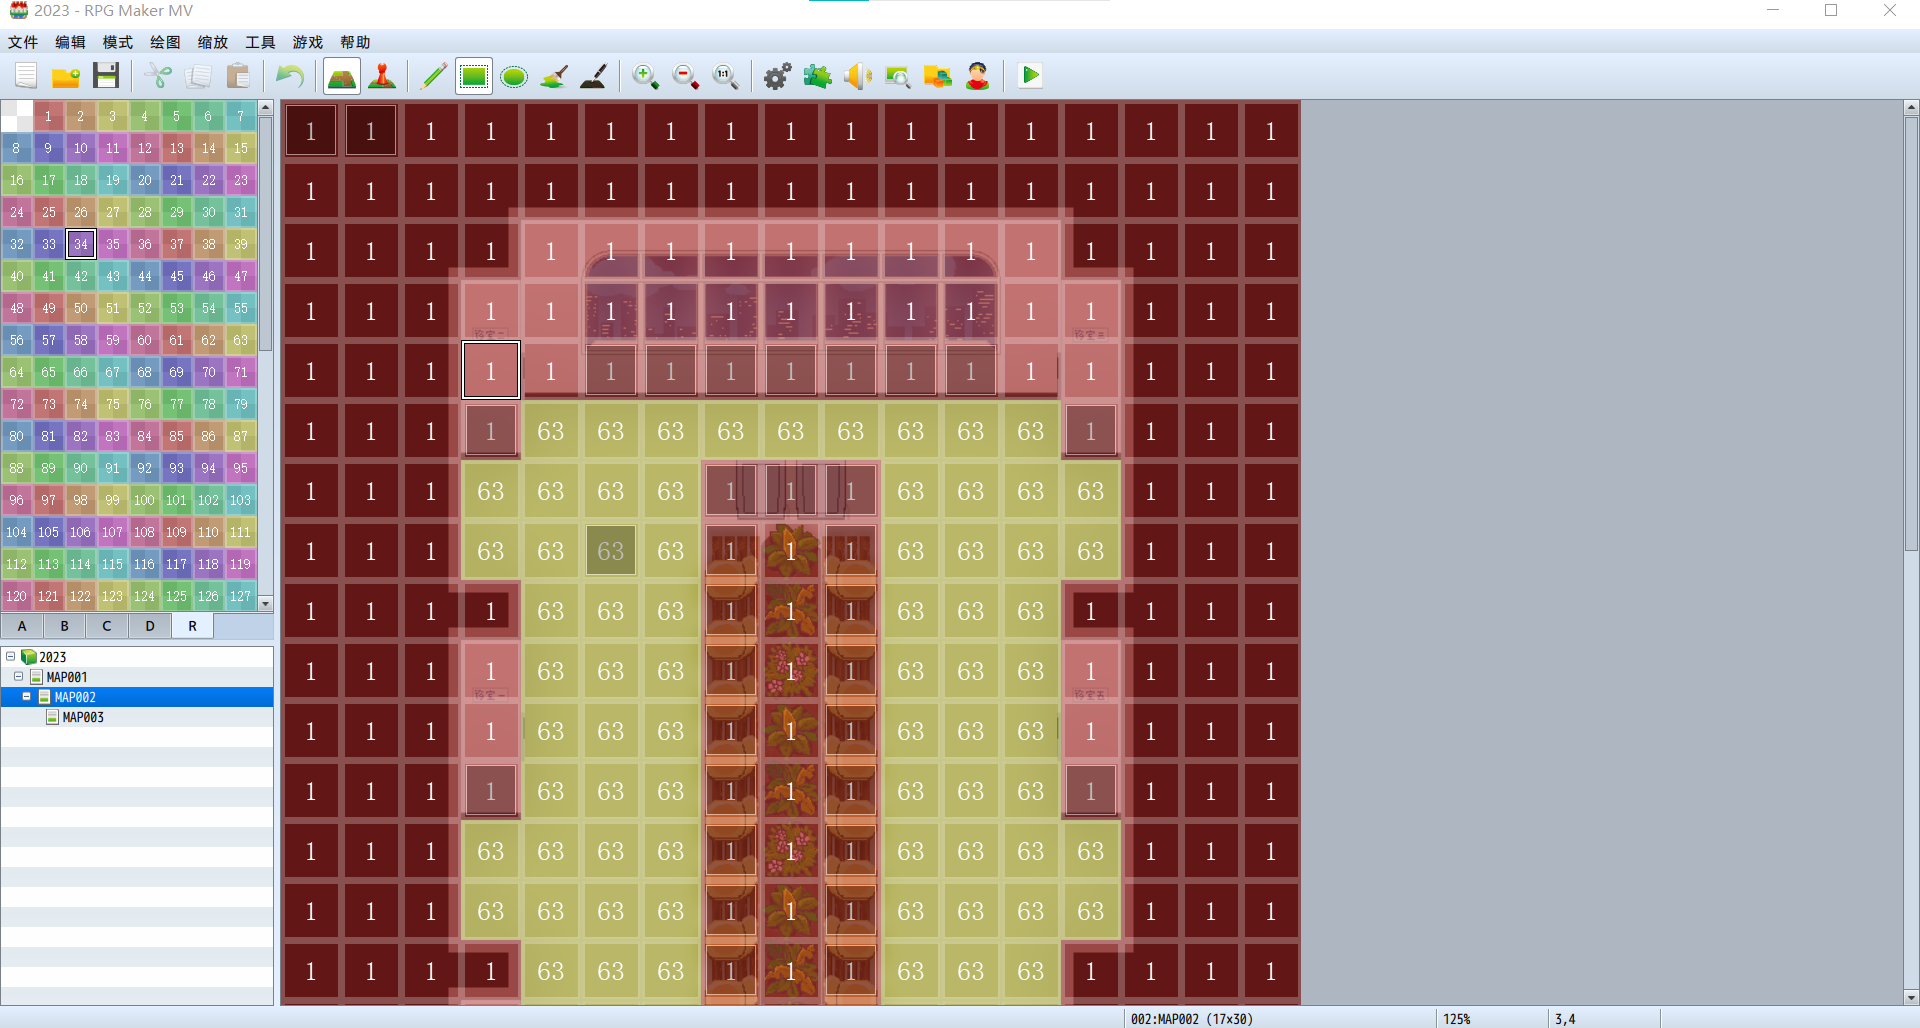Zoom out with the magnifier minus icon
The image size is (1920, 1028).
pos(686,76)
